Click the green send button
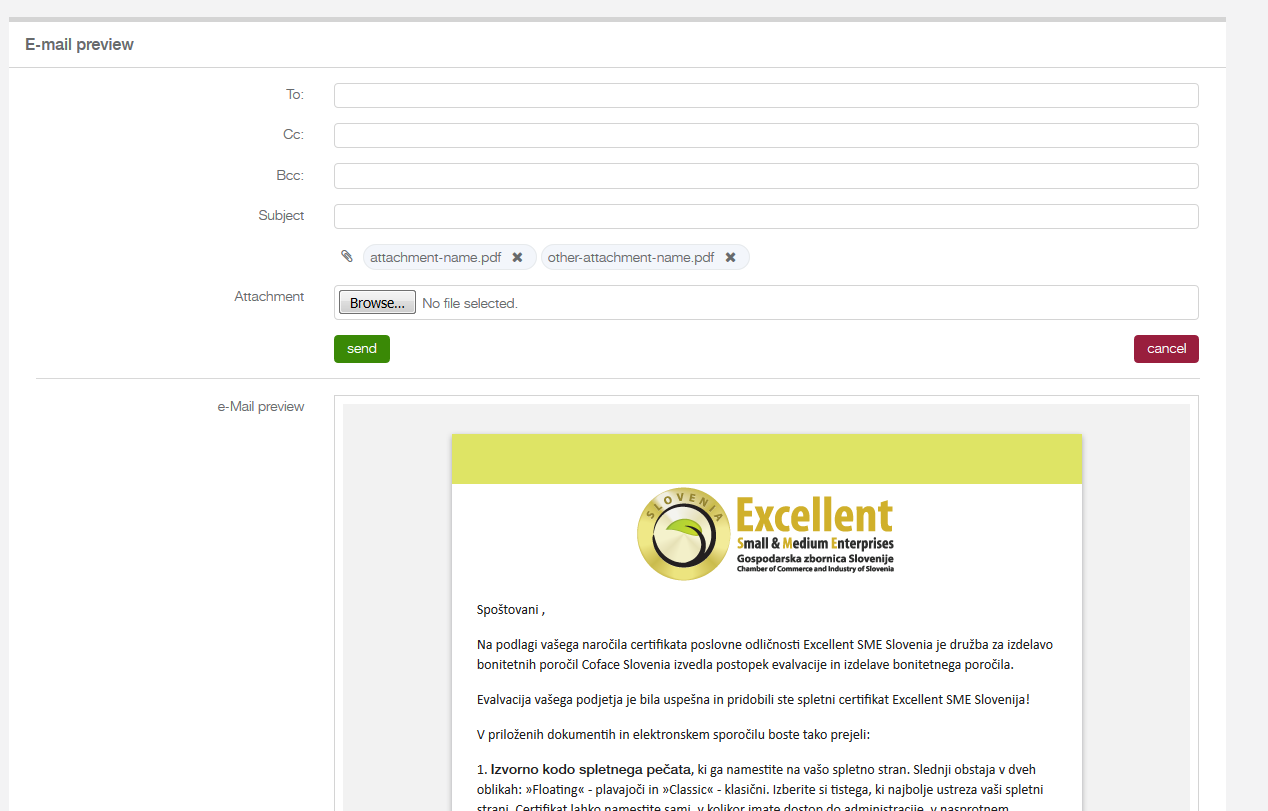The height and width of the screenshot is (811, 1268). click(x=362, y=349)
